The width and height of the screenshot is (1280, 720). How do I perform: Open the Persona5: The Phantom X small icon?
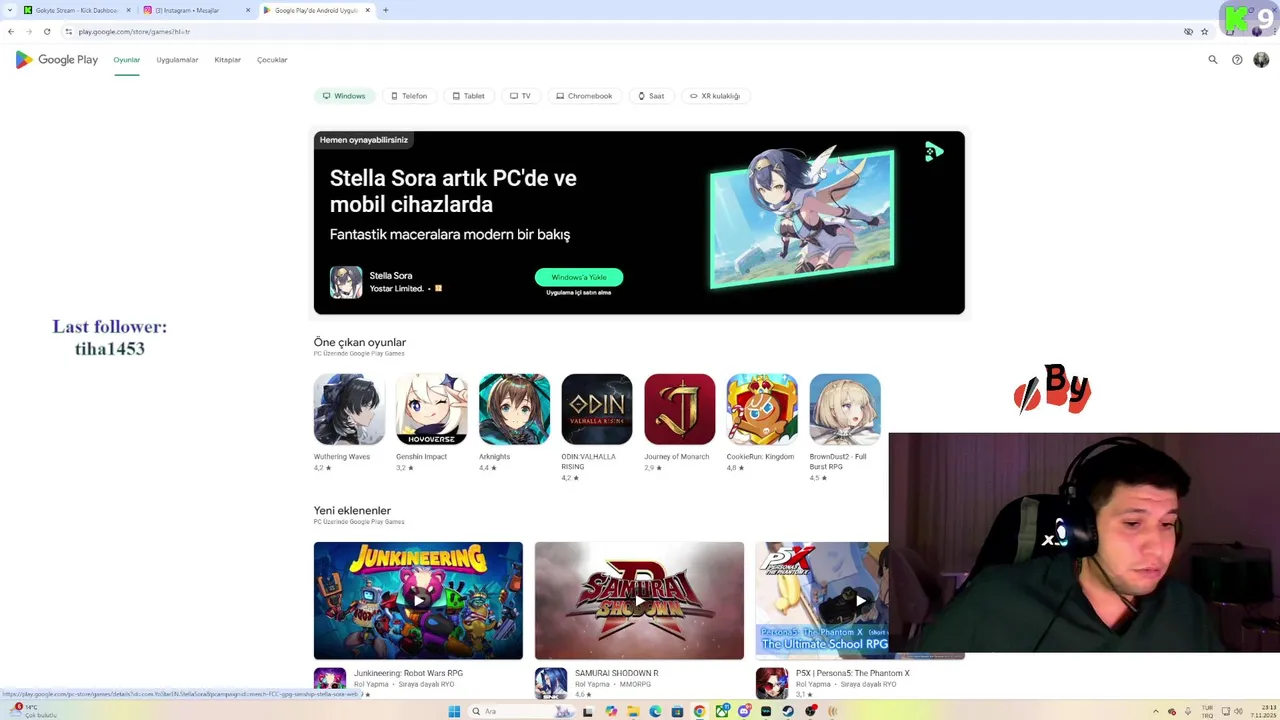click(x=772, y=683)
